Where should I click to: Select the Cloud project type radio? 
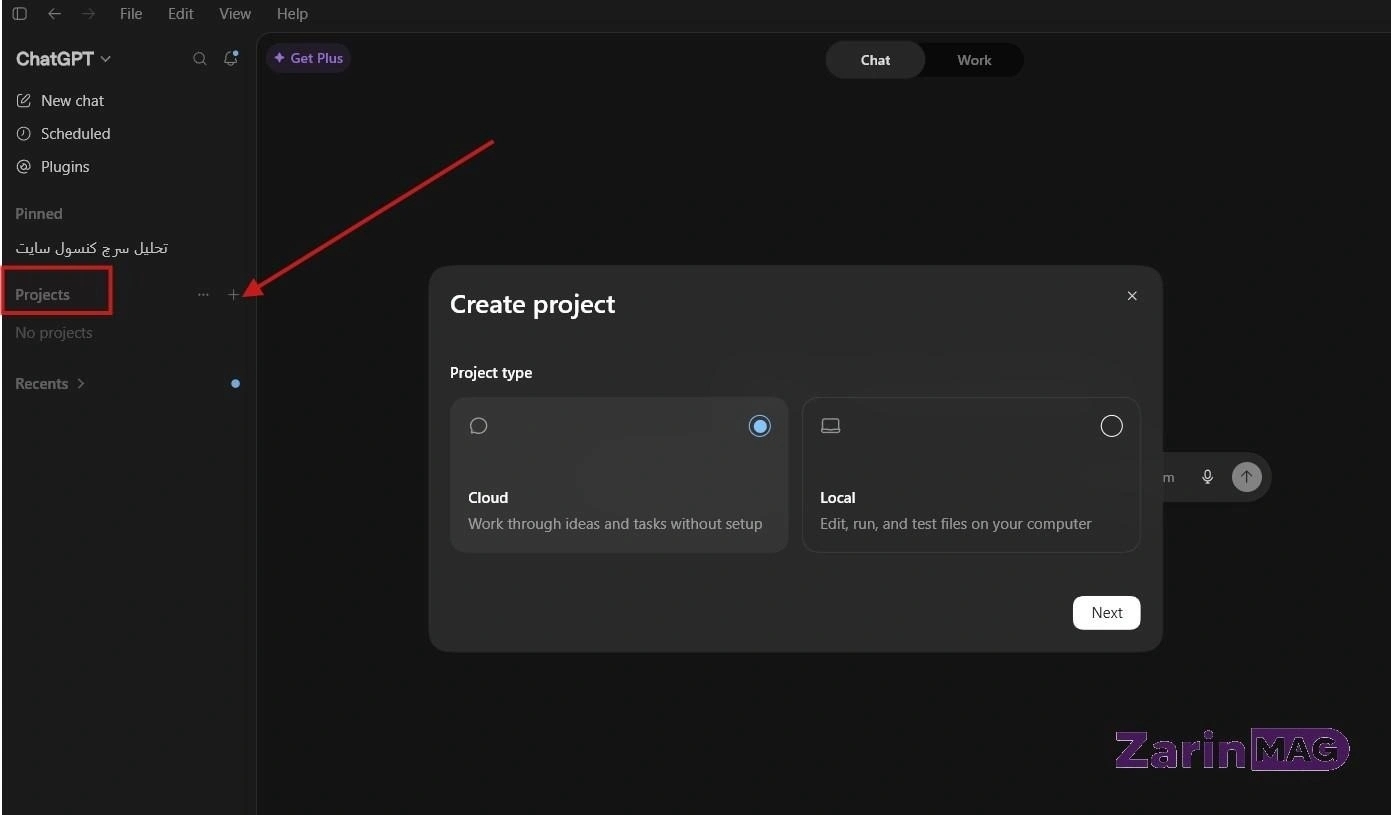coord(760,426)
